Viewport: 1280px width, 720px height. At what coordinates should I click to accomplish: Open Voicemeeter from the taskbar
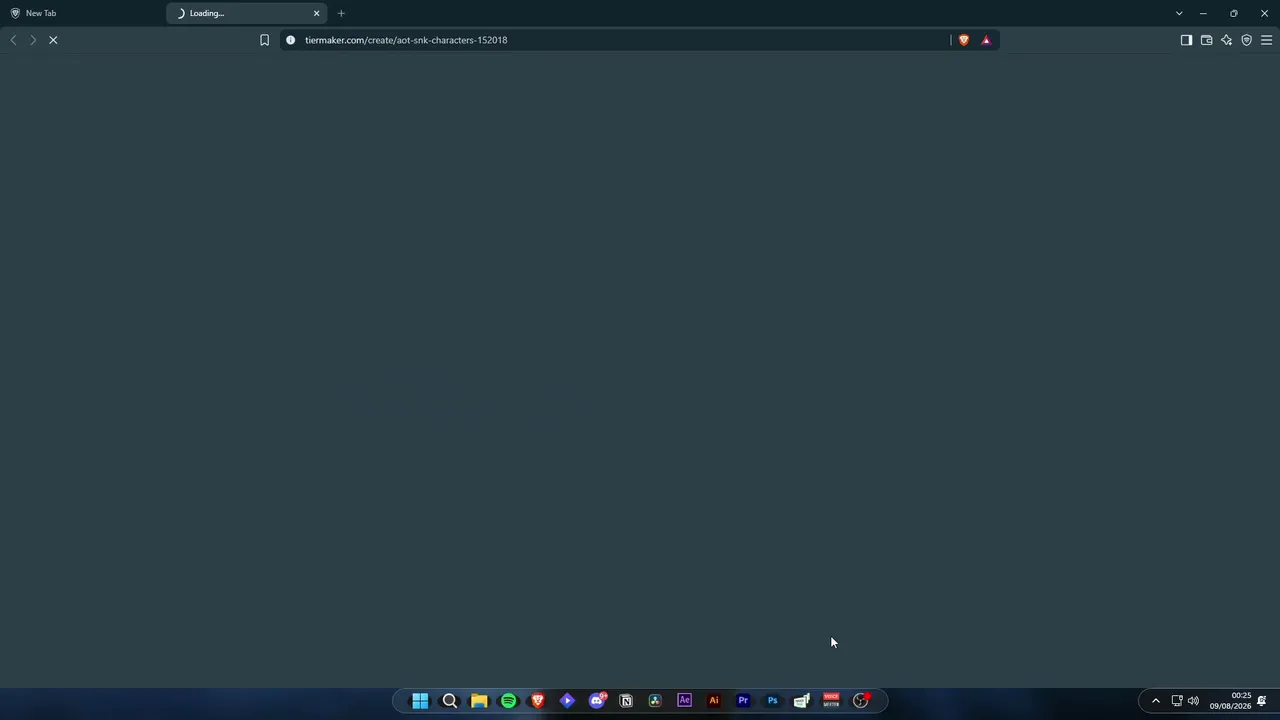pos(831,701)
